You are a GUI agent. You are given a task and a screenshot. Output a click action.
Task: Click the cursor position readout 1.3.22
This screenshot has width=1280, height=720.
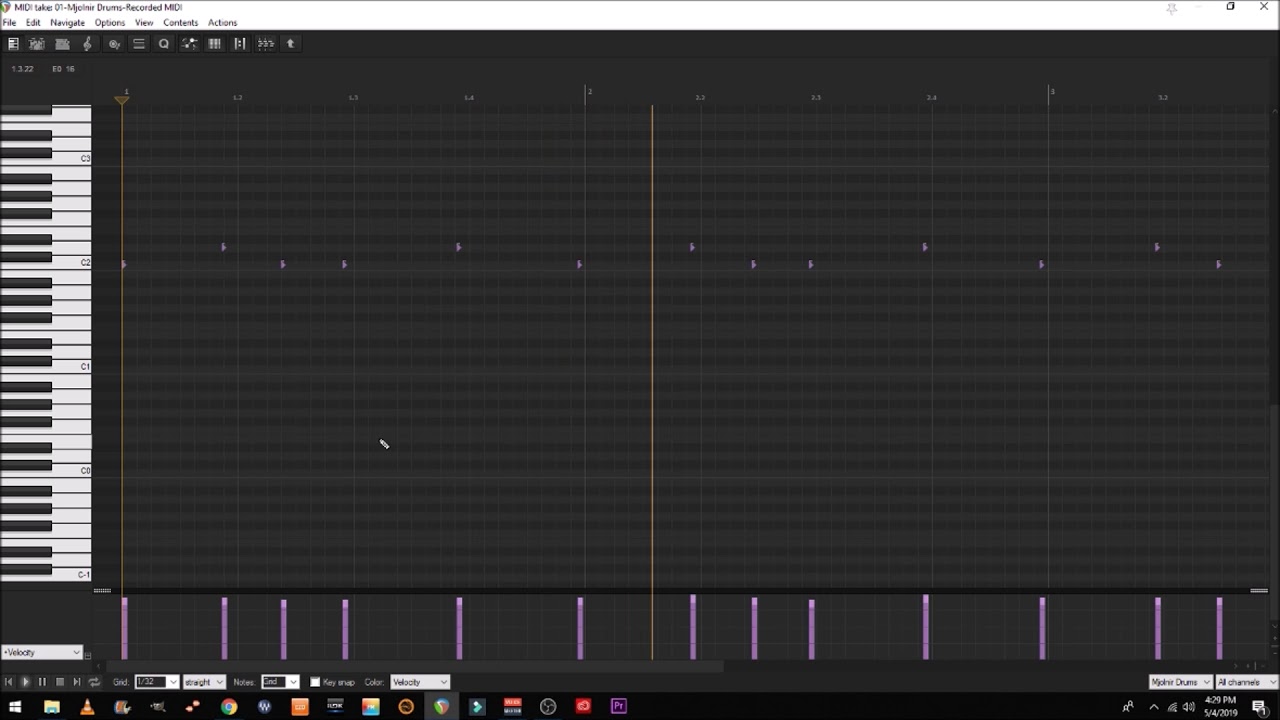22,69
